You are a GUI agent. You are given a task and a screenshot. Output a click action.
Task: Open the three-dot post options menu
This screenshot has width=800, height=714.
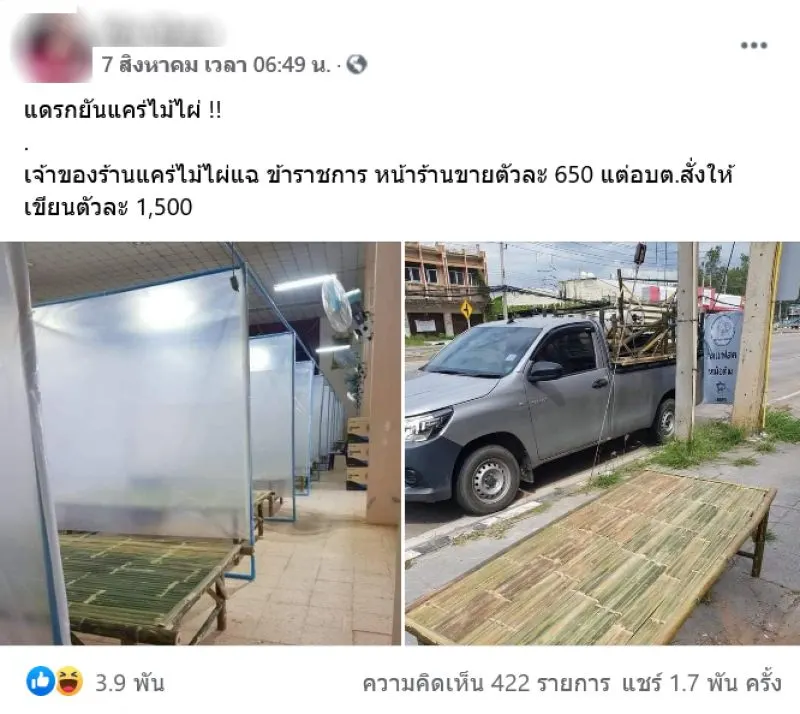(754, 45)
